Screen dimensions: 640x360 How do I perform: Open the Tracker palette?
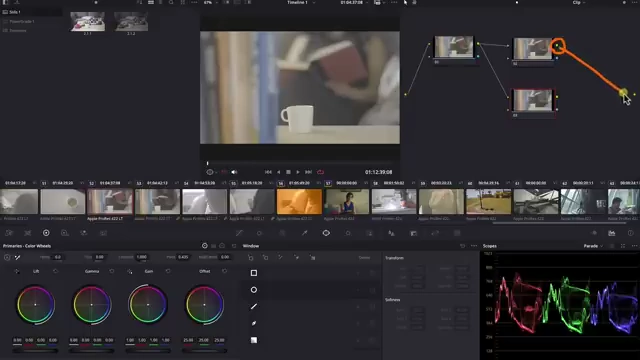[x=348, y=233]
